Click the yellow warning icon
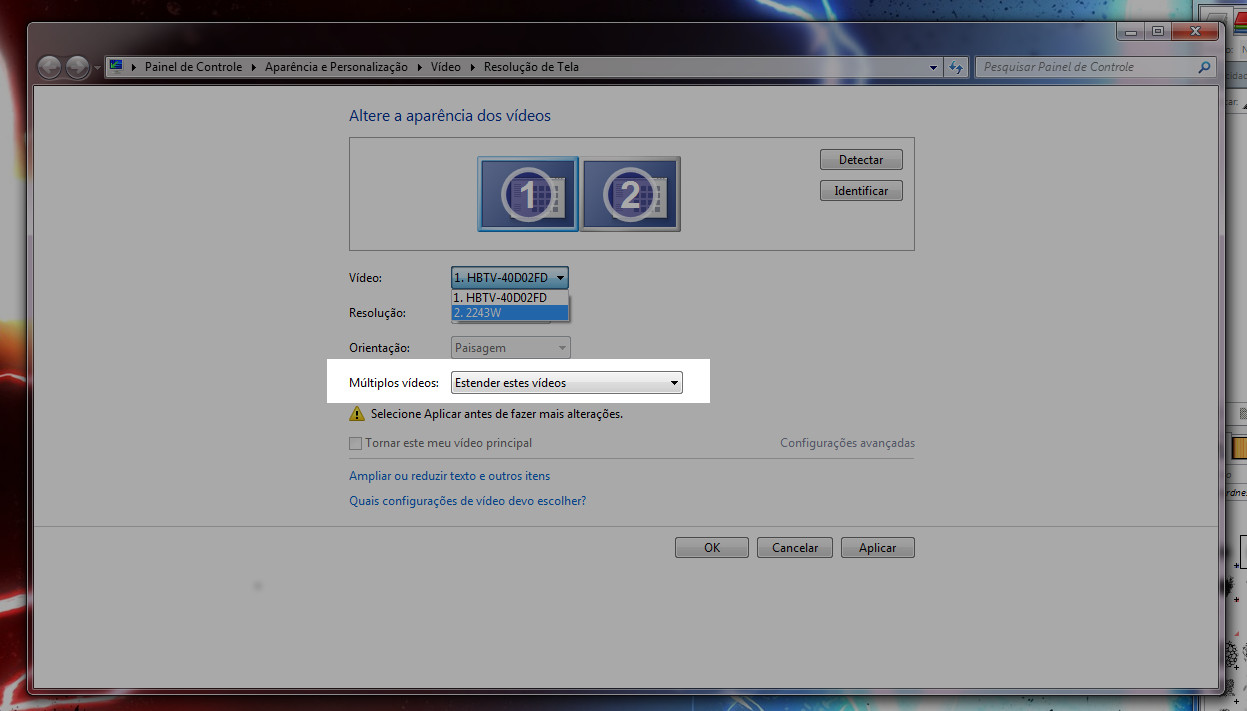1247x711 pixels. click(x=357, y=414)
